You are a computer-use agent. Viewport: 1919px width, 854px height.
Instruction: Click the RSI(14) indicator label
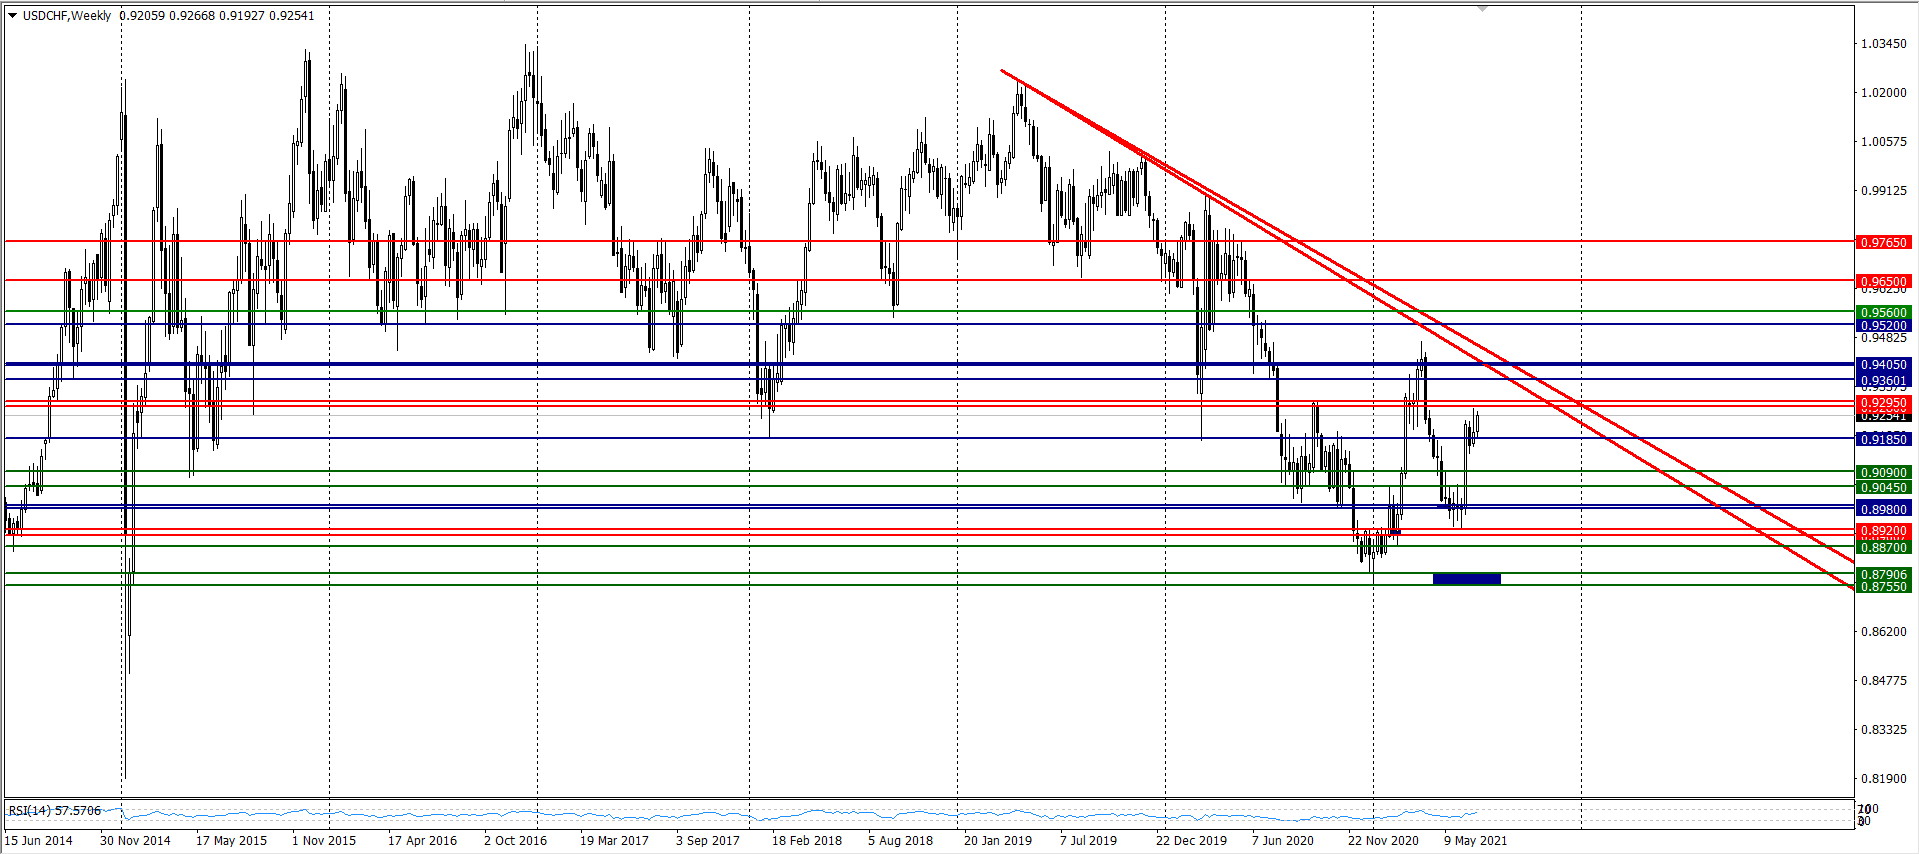[54, 810]
